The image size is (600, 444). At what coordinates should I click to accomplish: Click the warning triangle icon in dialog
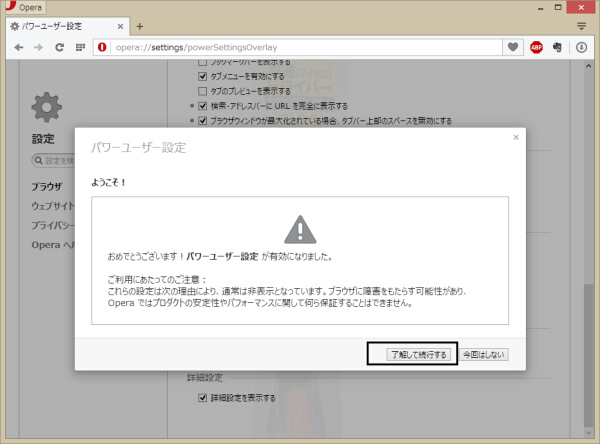pos(300,230)
